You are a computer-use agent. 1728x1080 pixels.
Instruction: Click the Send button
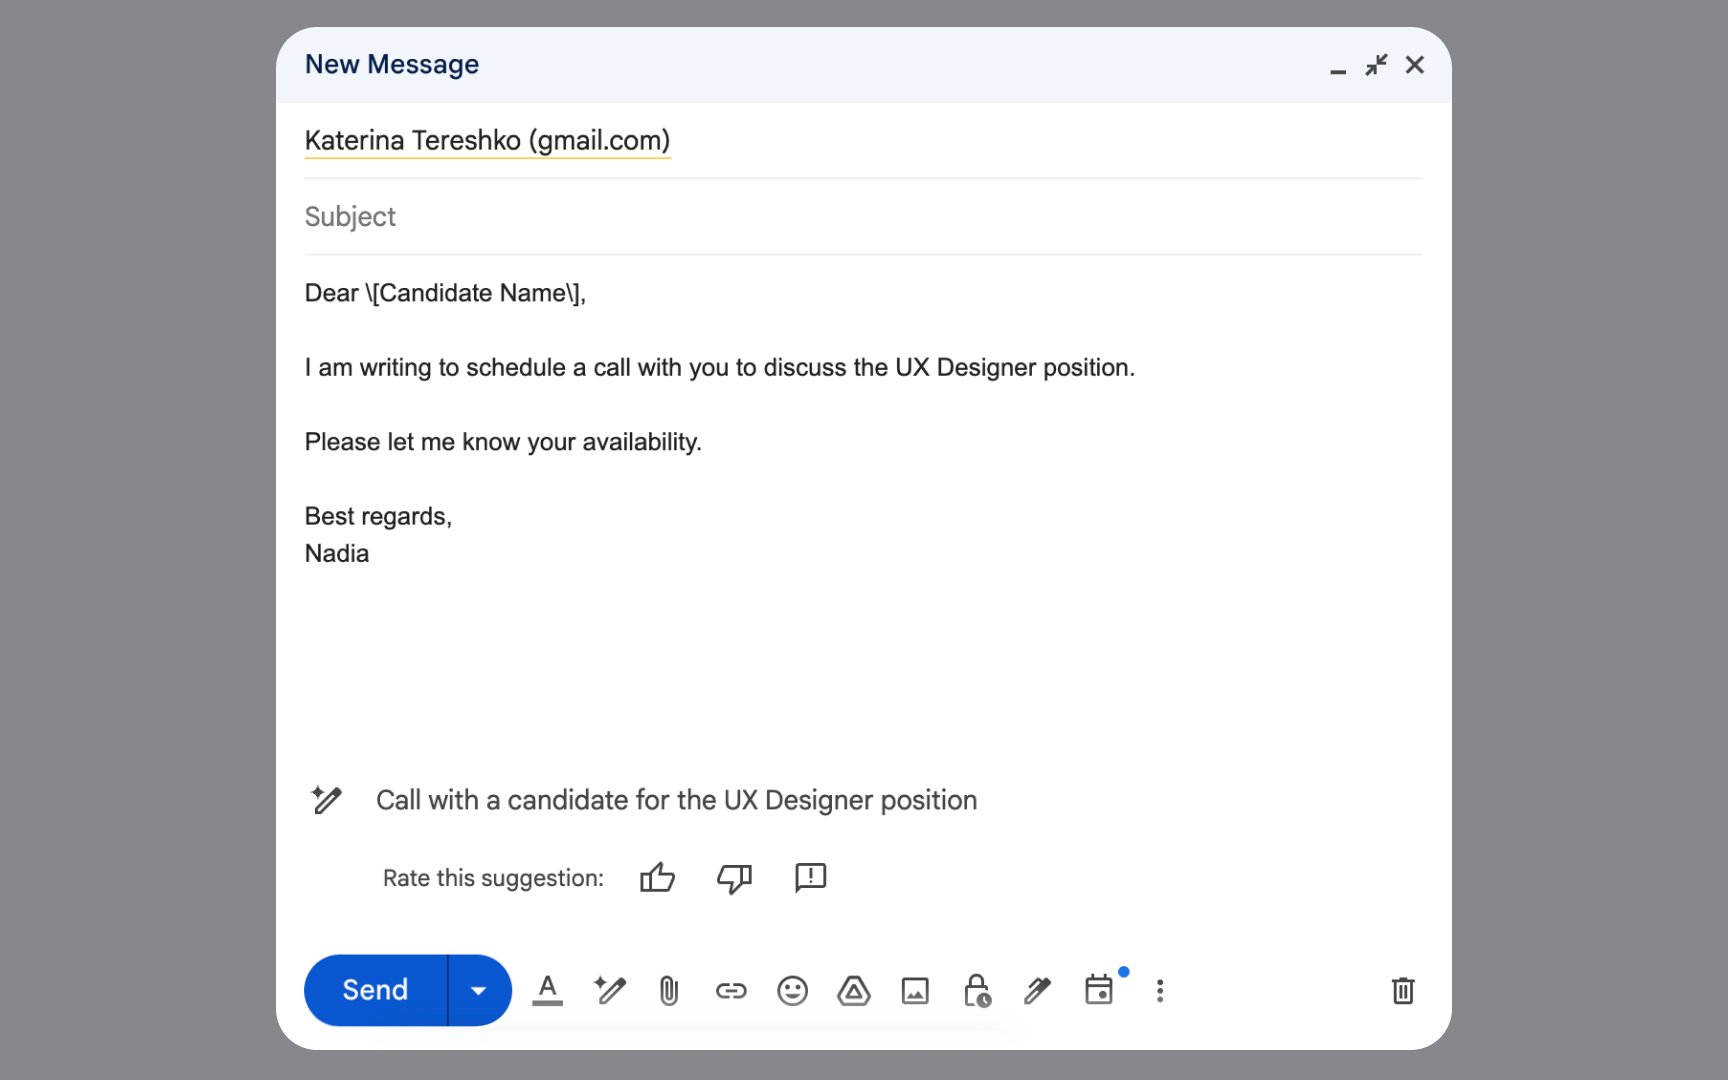(375, 990)
